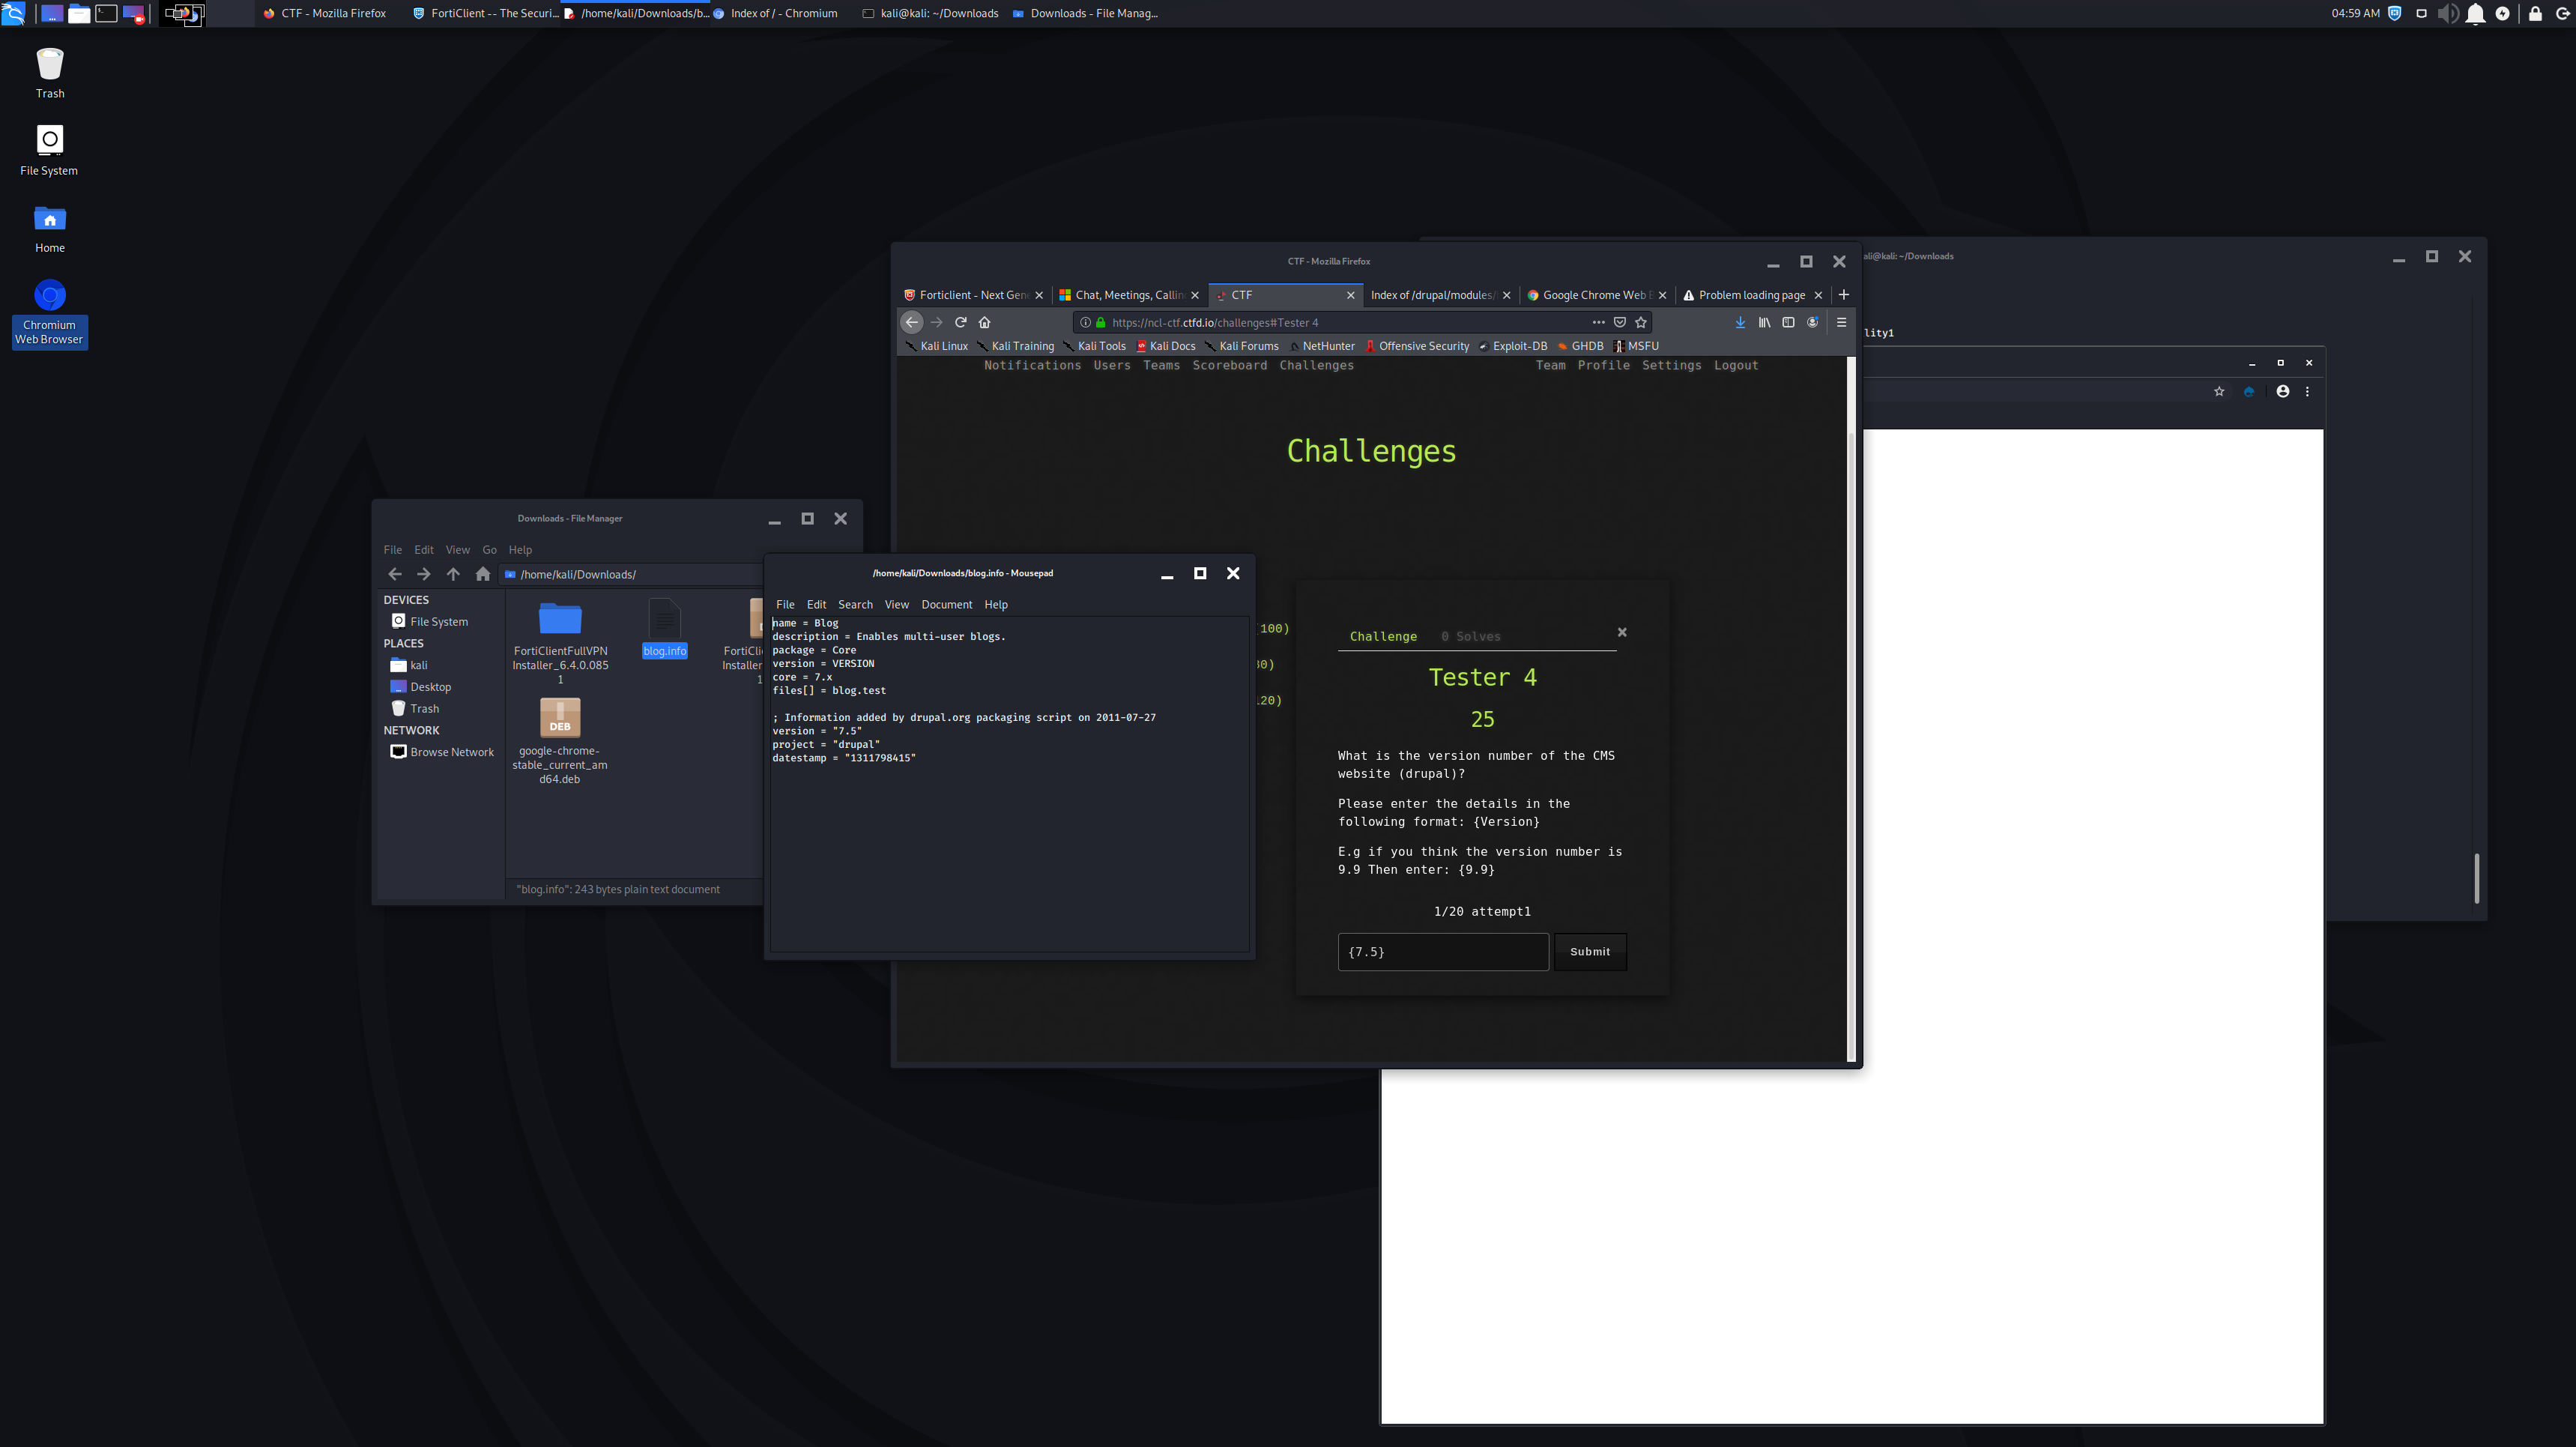Reload the CTF page in Firefox
This screenshot has height=1447, width=2576.
pyautogui.click(x=960, y=322)
